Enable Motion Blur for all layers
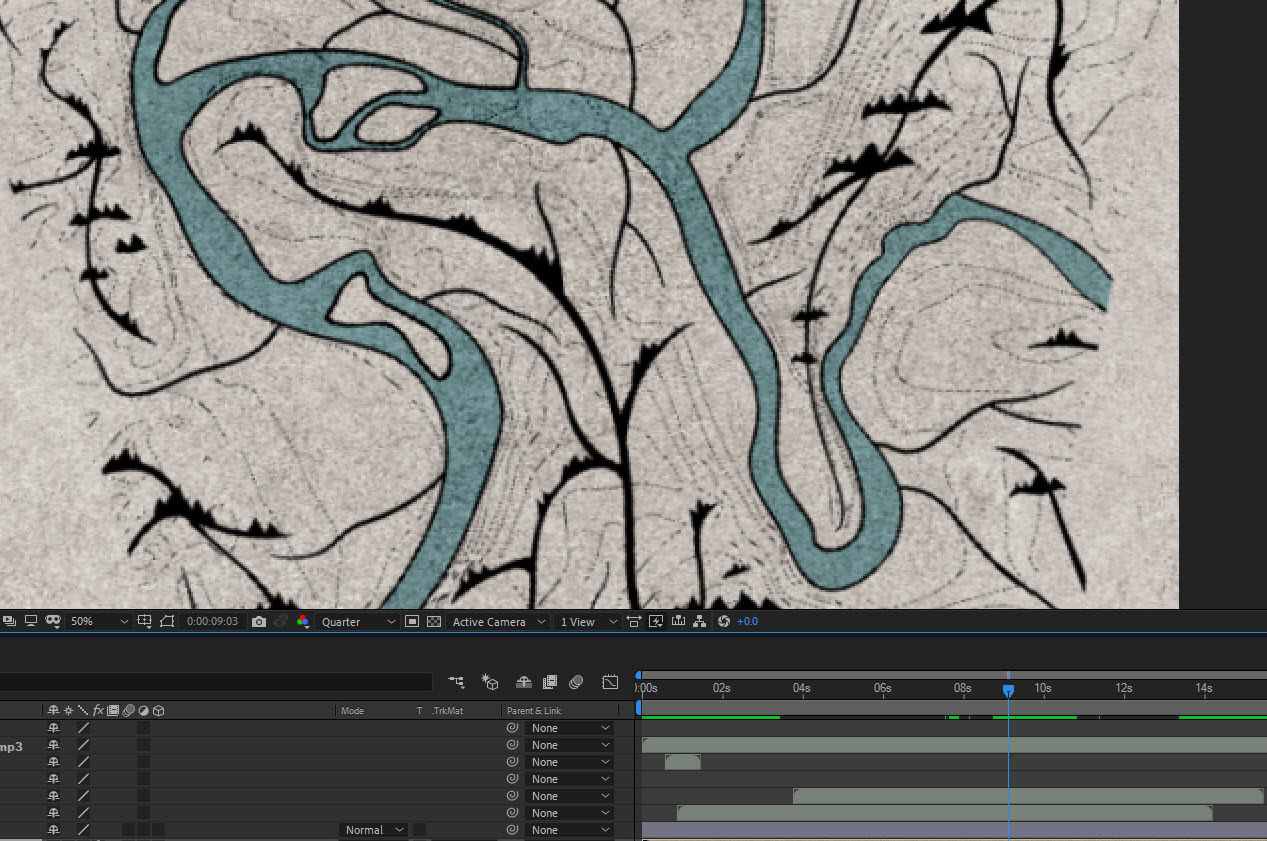This screenshot has width=1267, height=841. tap(576, 682)
